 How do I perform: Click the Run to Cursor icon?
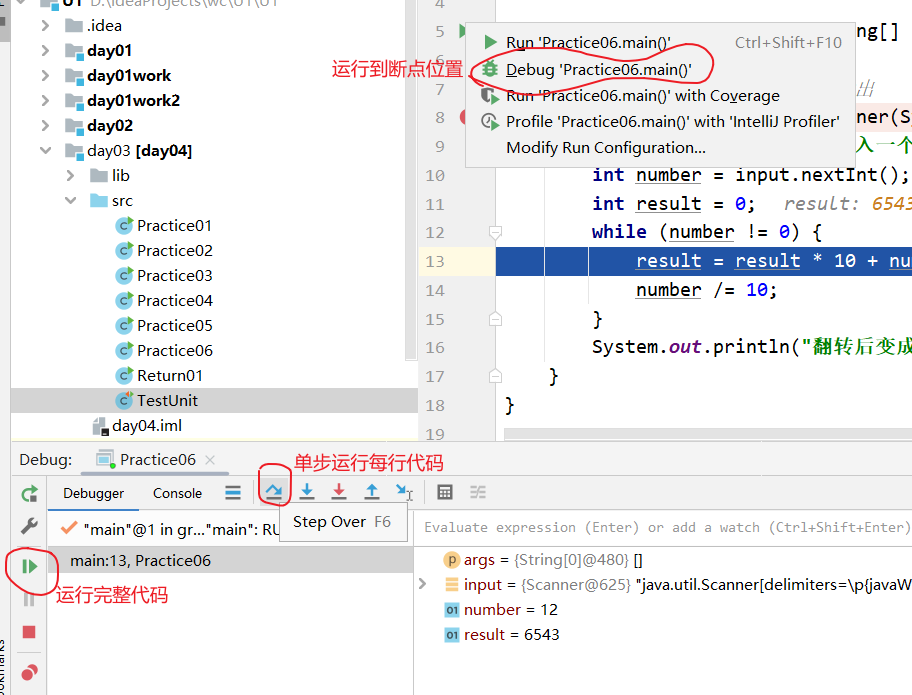coord(404,492)
